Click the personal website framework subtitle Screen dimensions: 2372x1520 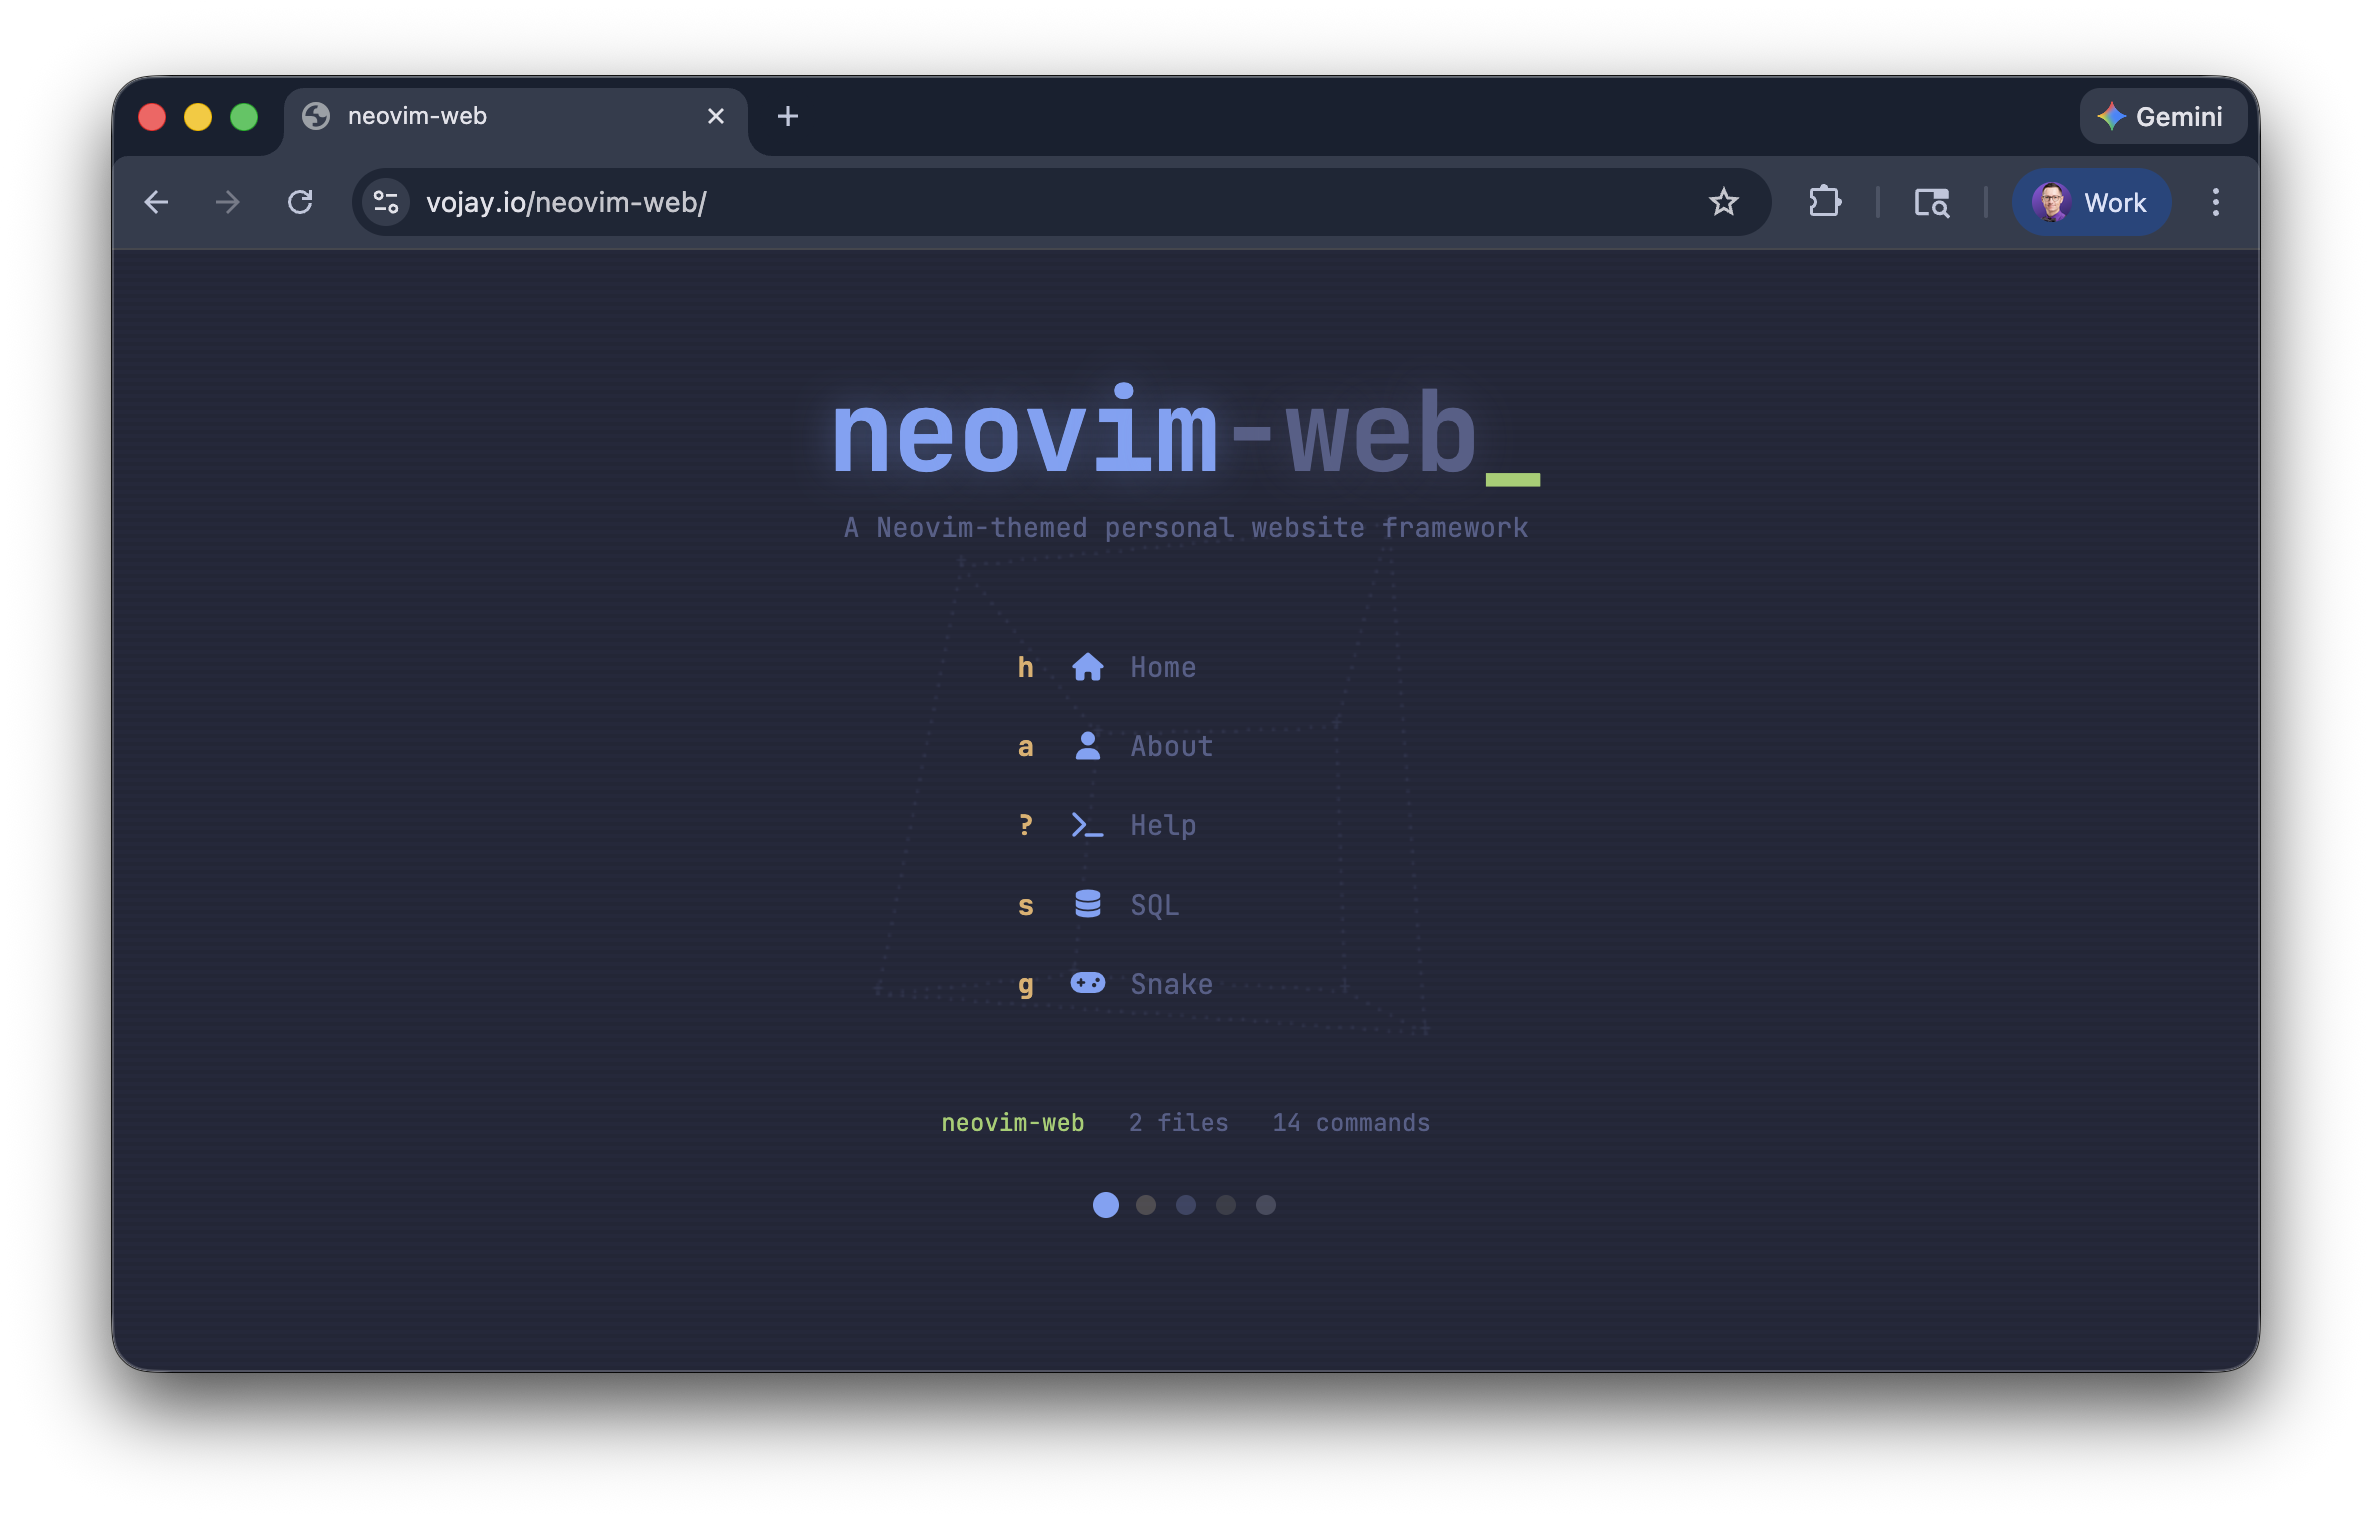click(1186, 528)
